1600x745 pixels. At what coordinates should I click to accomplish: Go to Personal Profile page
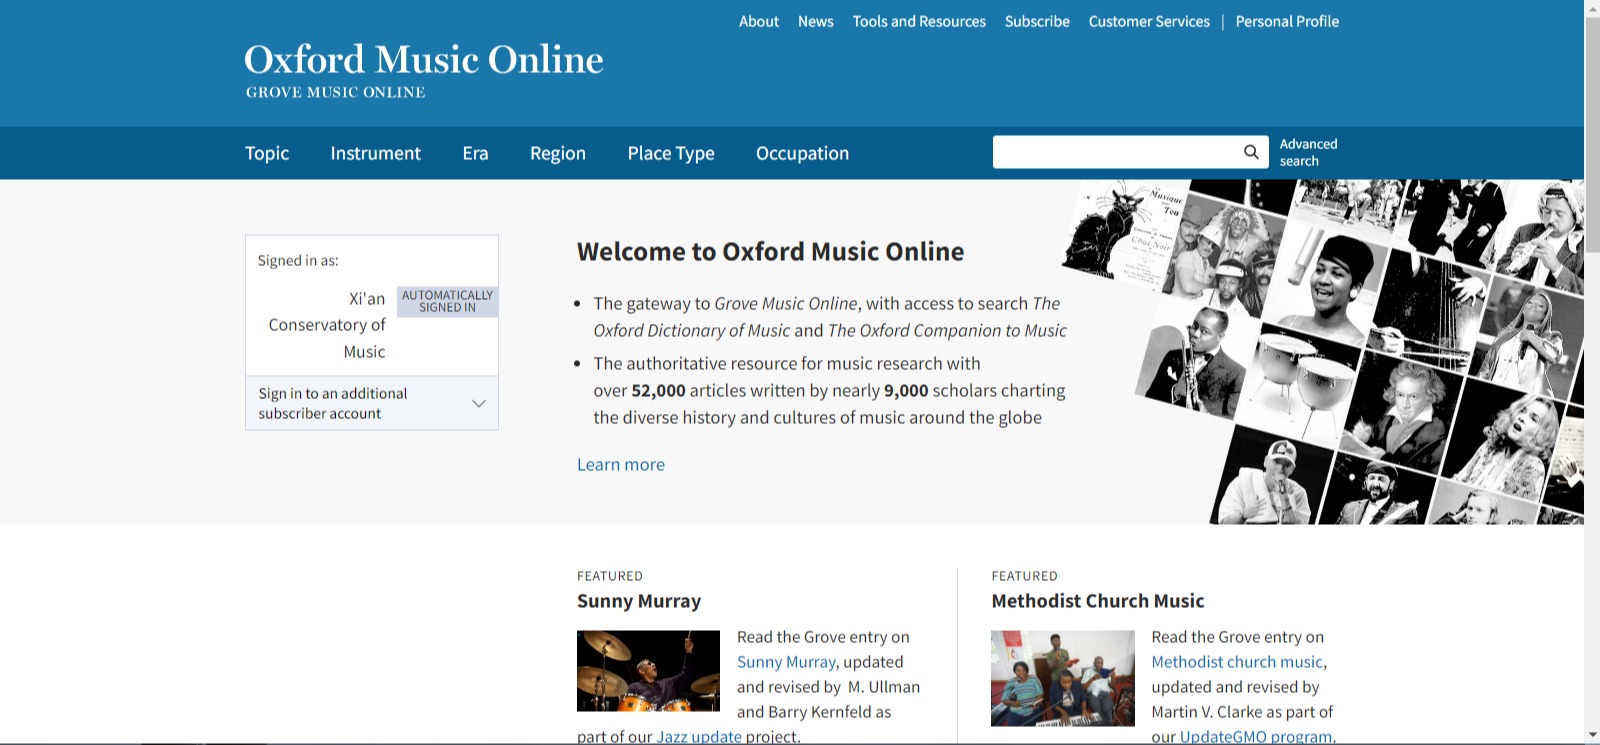pyautogui.click(x=1287, y=21)
